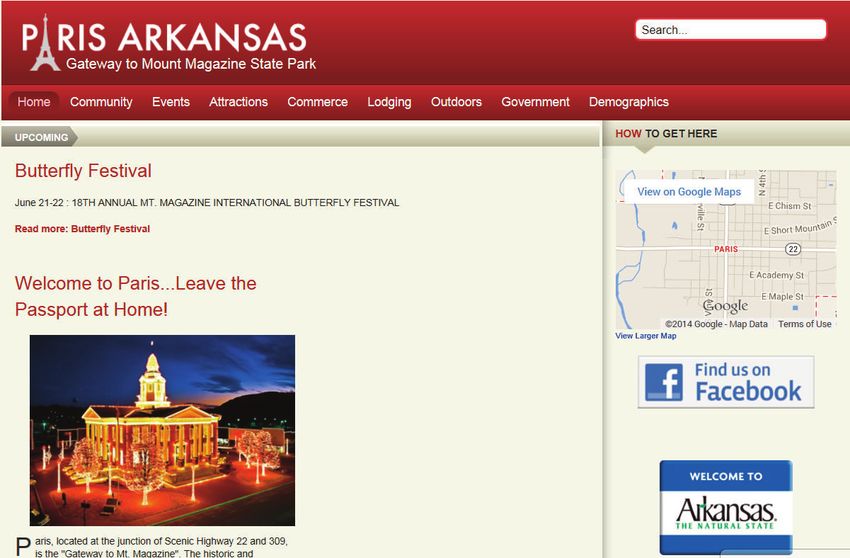The width and height of the screenshot is (850, 558).
Task: Open the Outdoors menu
Action: click(x=456, y=102)
